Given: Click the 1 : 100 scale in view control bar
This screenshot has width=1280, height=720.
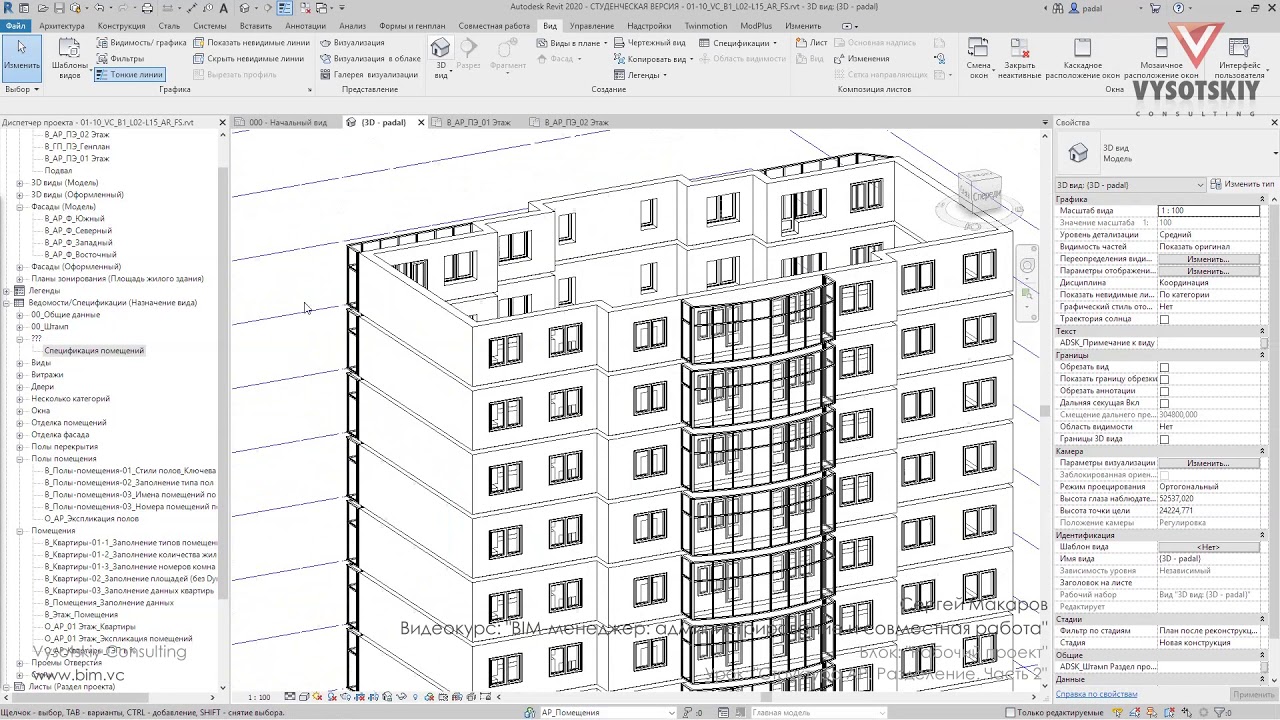Looking at the screenshot, I should [258, 697].
